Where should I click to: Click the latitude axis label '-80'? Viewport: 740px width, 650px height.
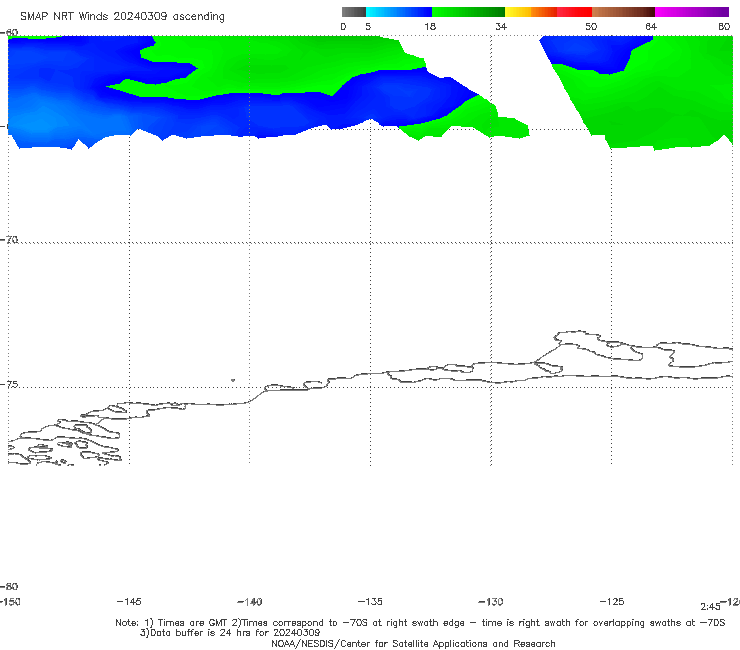9,587
